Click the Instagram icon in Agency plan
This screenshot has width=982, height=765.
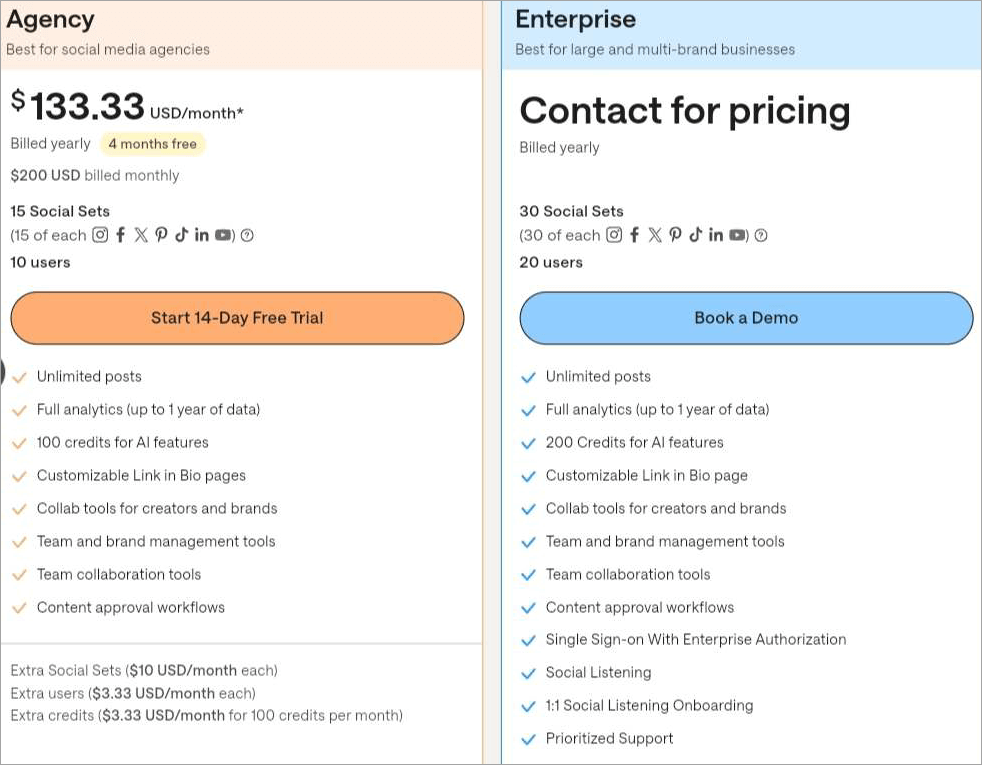pyautogui.click(x=100, y=235)
